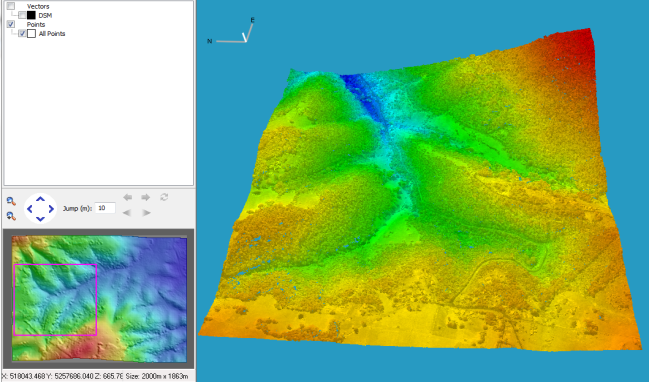Viewport: 649px width, 382px height.
Task: Open the white All Points color swatch
Action: pos(31,34)
